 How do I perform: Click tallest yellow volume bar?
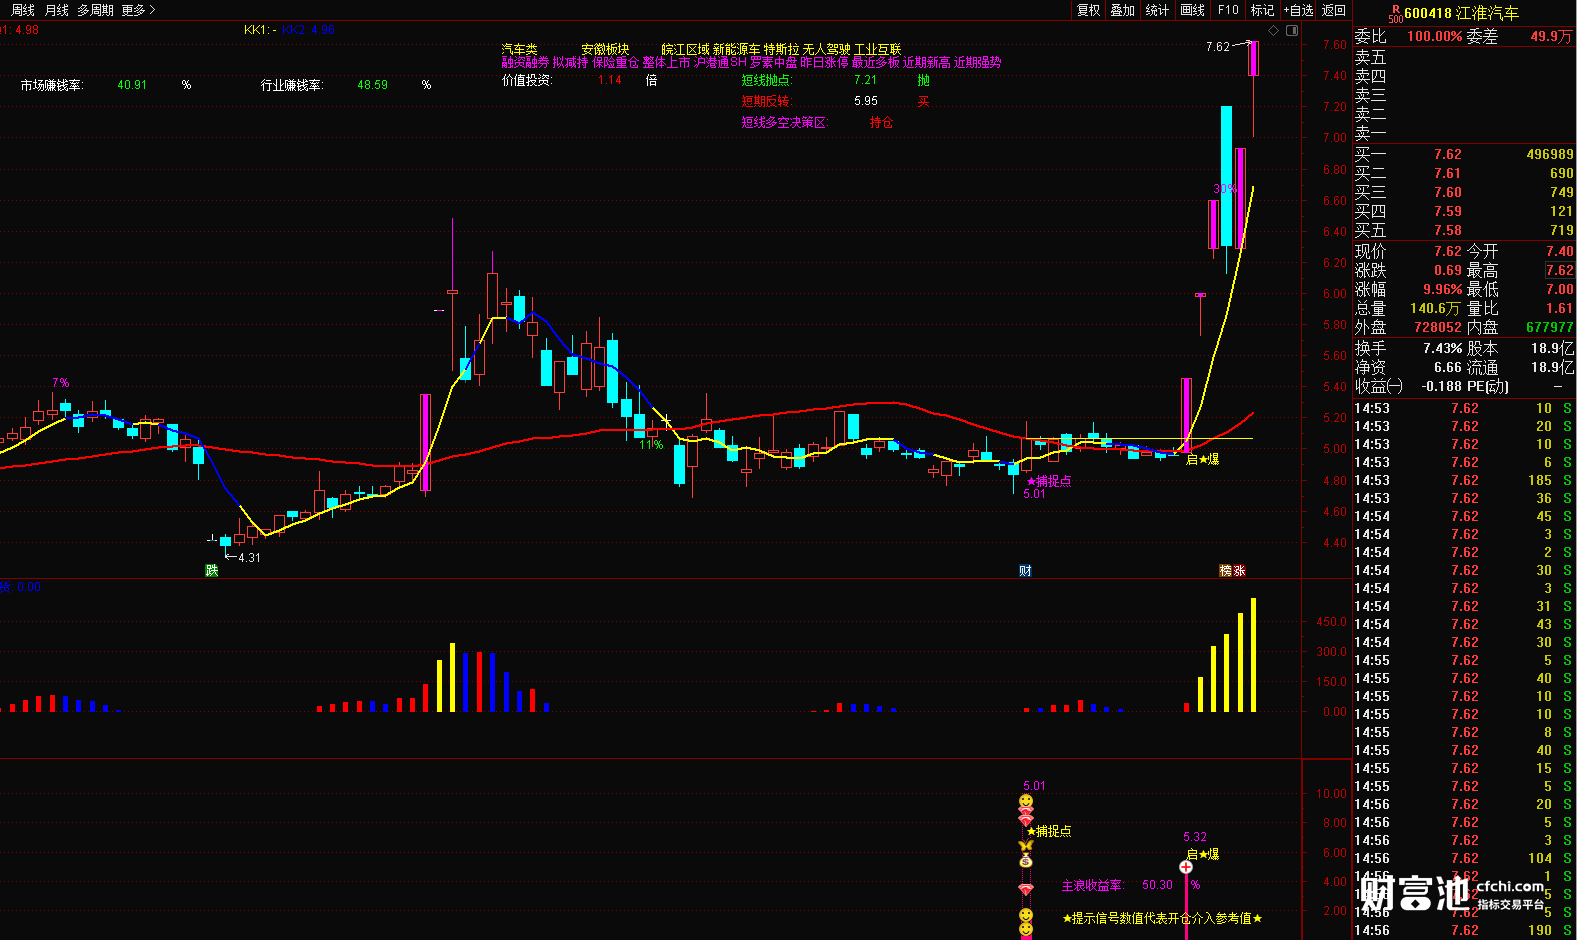pyautogui.click(x=1253, y=655)
